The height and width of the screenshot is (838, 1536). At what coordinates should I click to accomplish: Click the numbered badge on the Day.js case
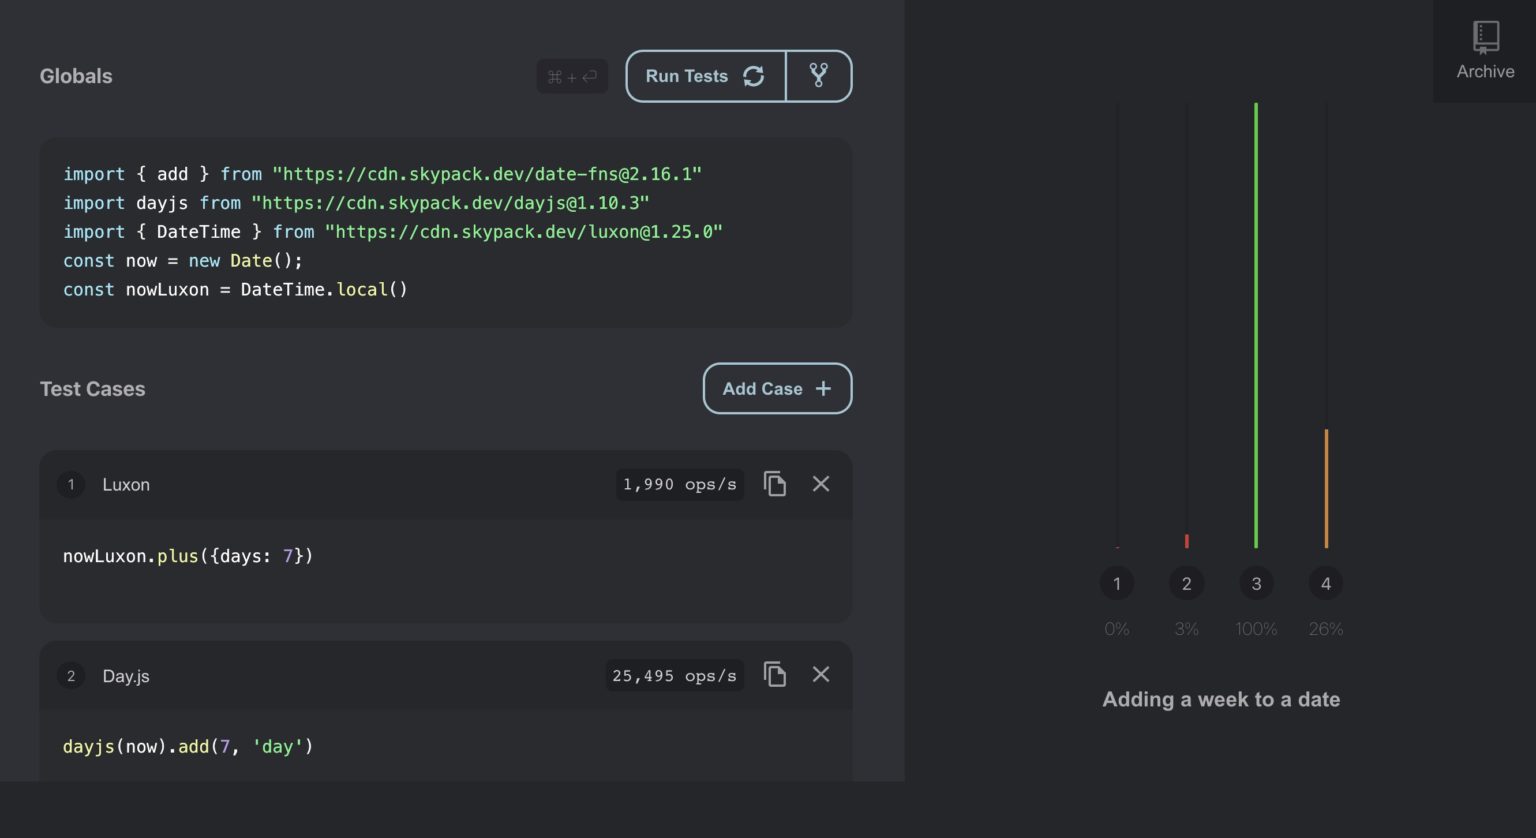[71, 676]
